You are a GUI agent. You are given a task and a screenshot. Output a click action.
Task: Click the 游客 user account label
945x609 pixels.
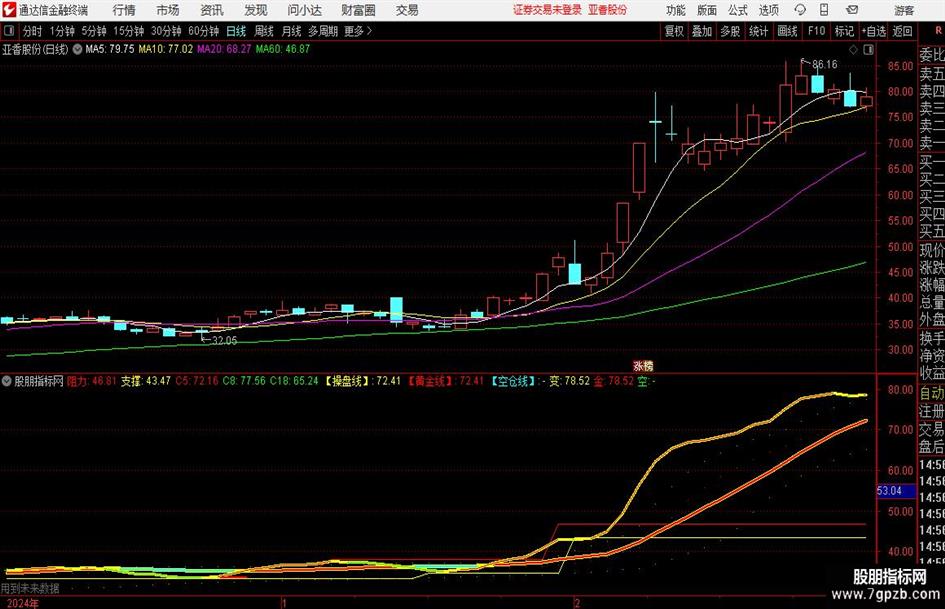coord(904,10)
